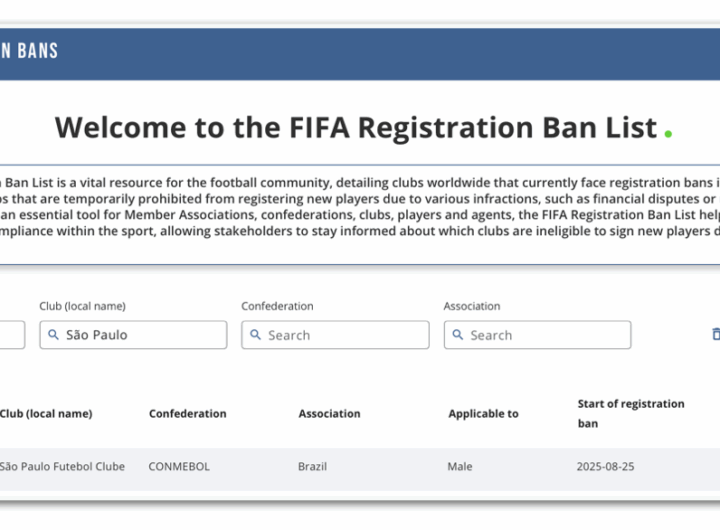Sort by the Club (local name) column header

tap(46, 413)
